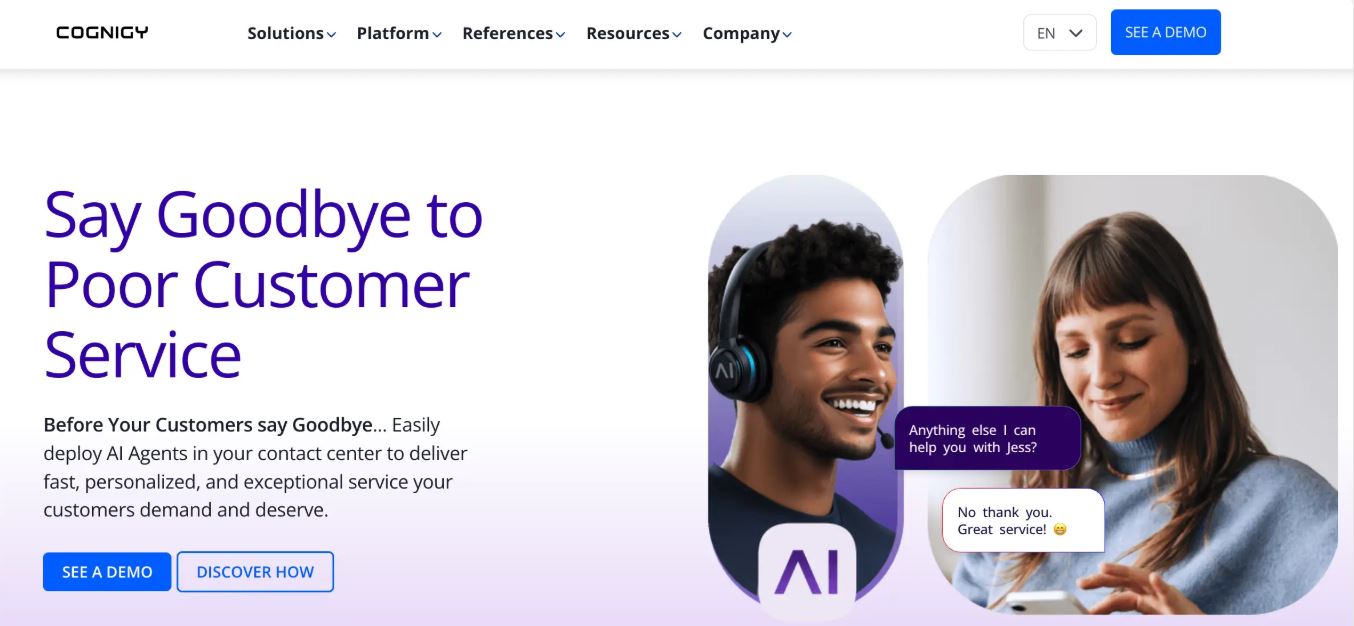Open the Solutions menu
This screenshot has height=626, width=1354.
pos(292,33)
